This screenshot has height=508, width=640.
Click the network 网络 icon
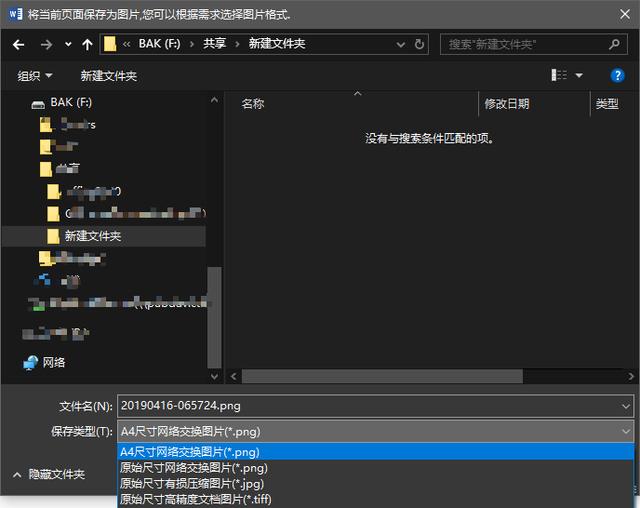click(x=31, y=362)
